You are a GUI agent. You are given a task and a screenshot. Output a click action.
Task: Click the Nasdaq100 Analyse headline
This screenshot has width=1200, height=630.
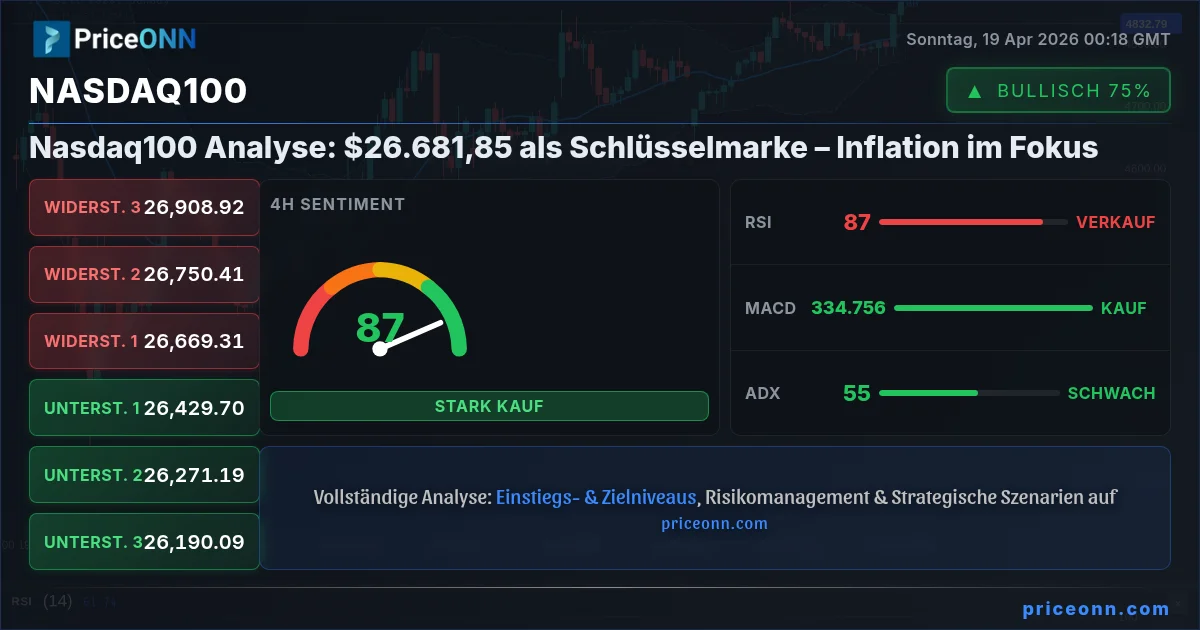coord(564,147)
